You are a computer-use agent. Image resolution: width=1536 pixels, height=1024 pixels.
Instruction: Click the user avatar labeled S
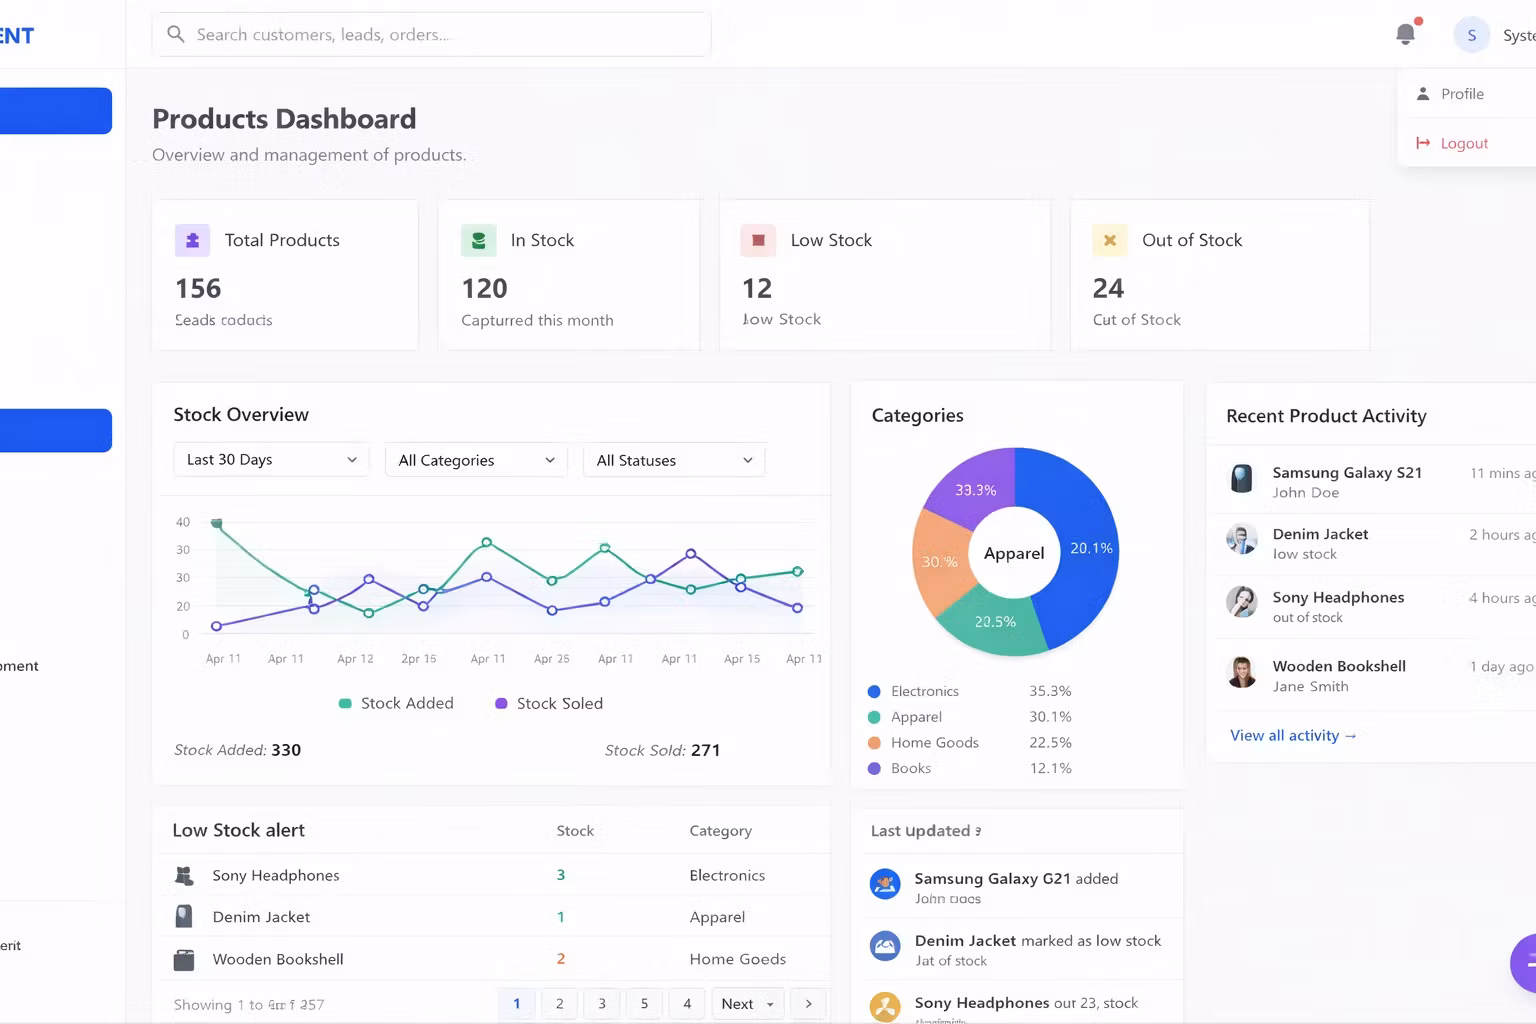1471,35
